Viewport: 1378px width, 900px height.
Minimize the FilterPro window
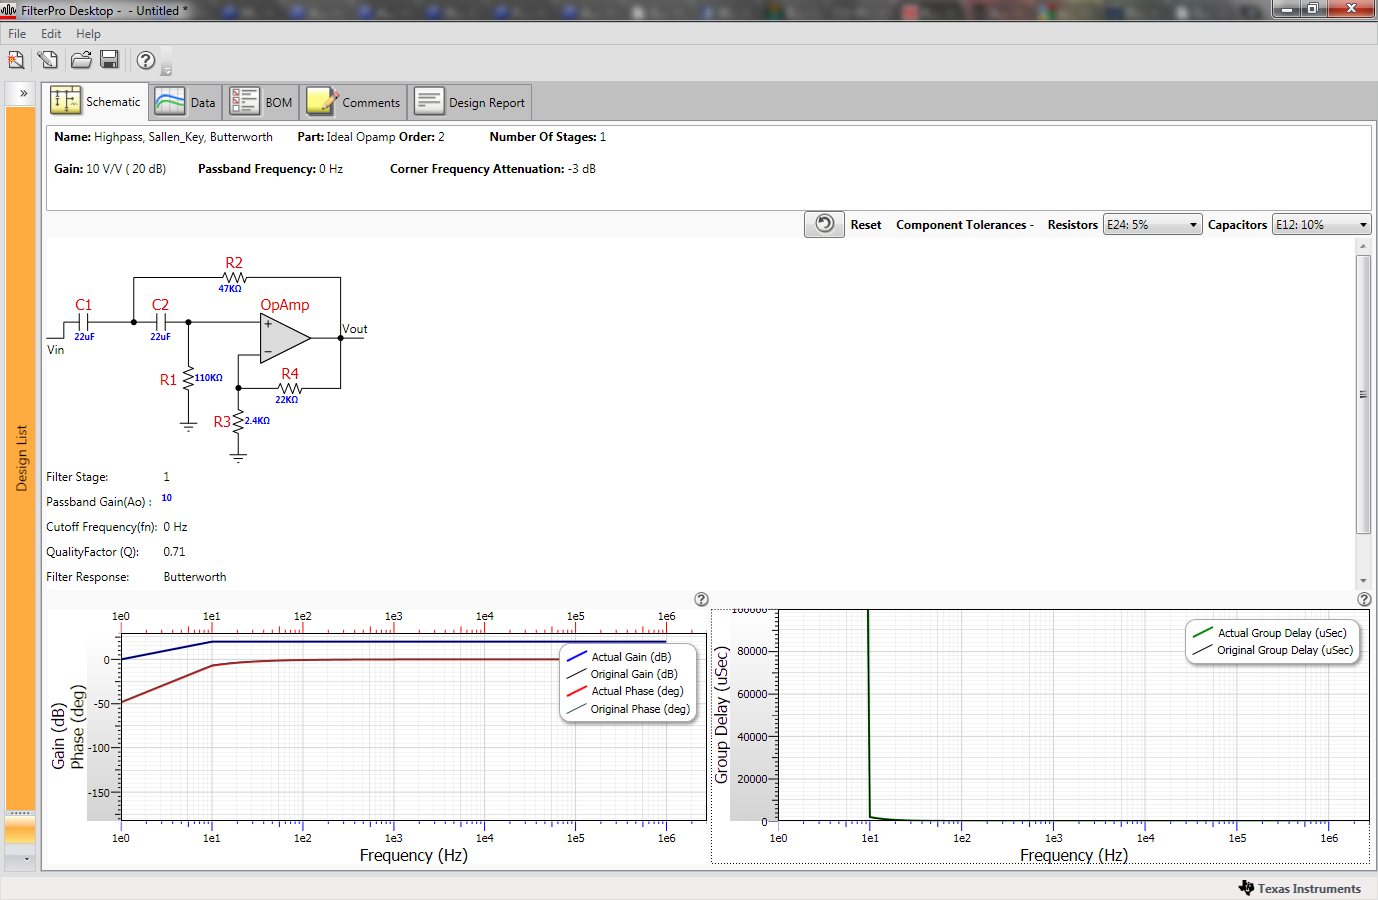click(x=1286, y=9)
